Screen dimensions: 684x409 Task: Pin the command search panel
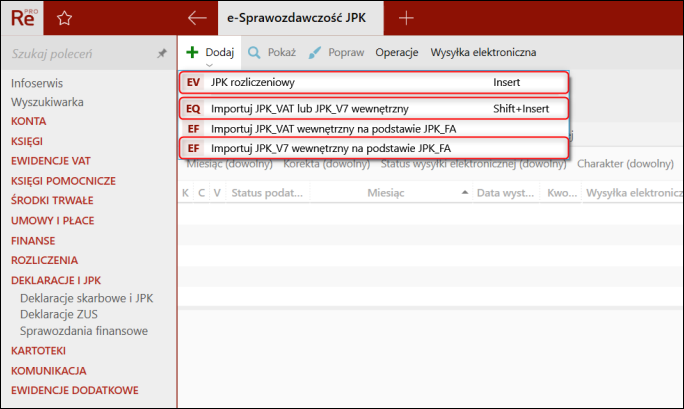click(162, 54)
